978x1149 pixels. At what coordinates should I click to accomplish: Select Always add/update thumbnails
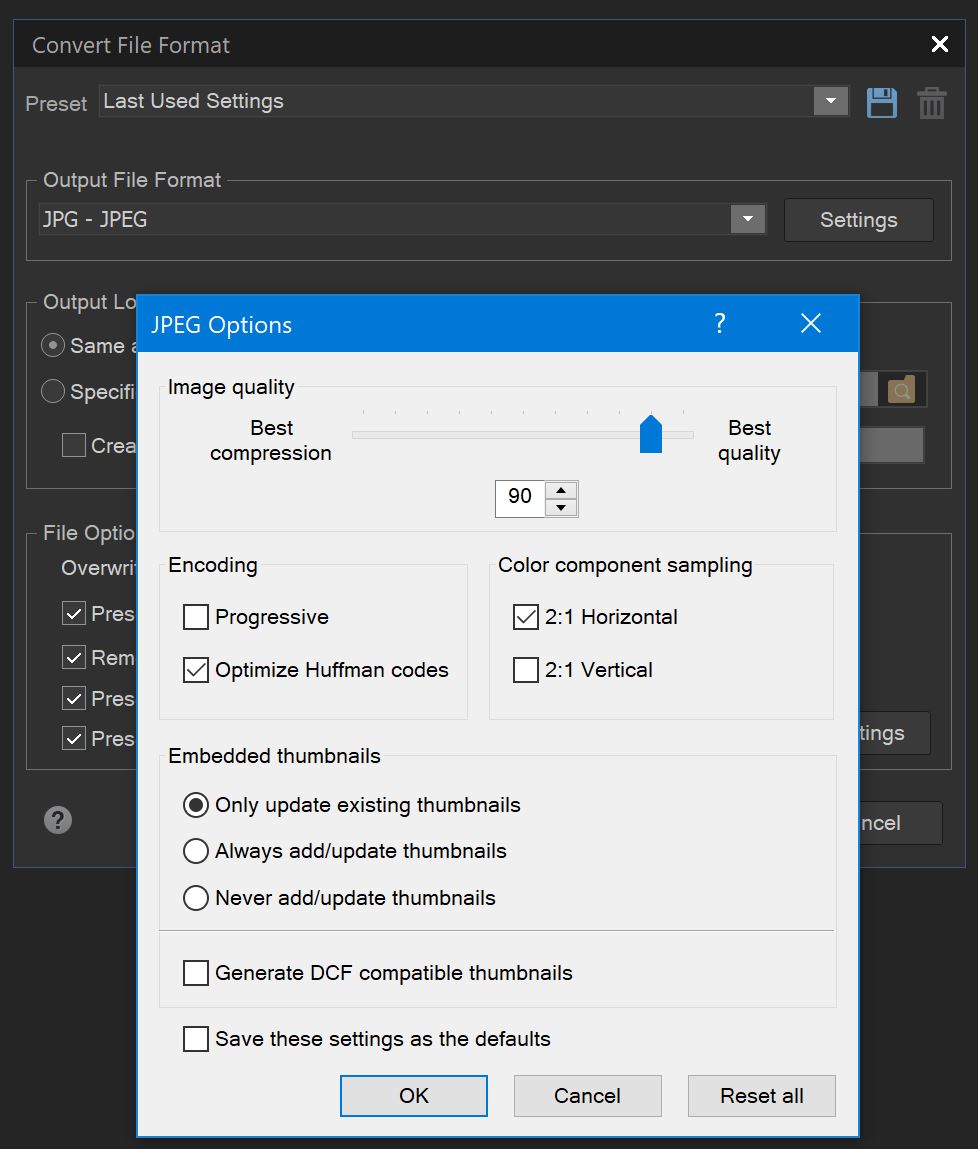pos(196,851)
